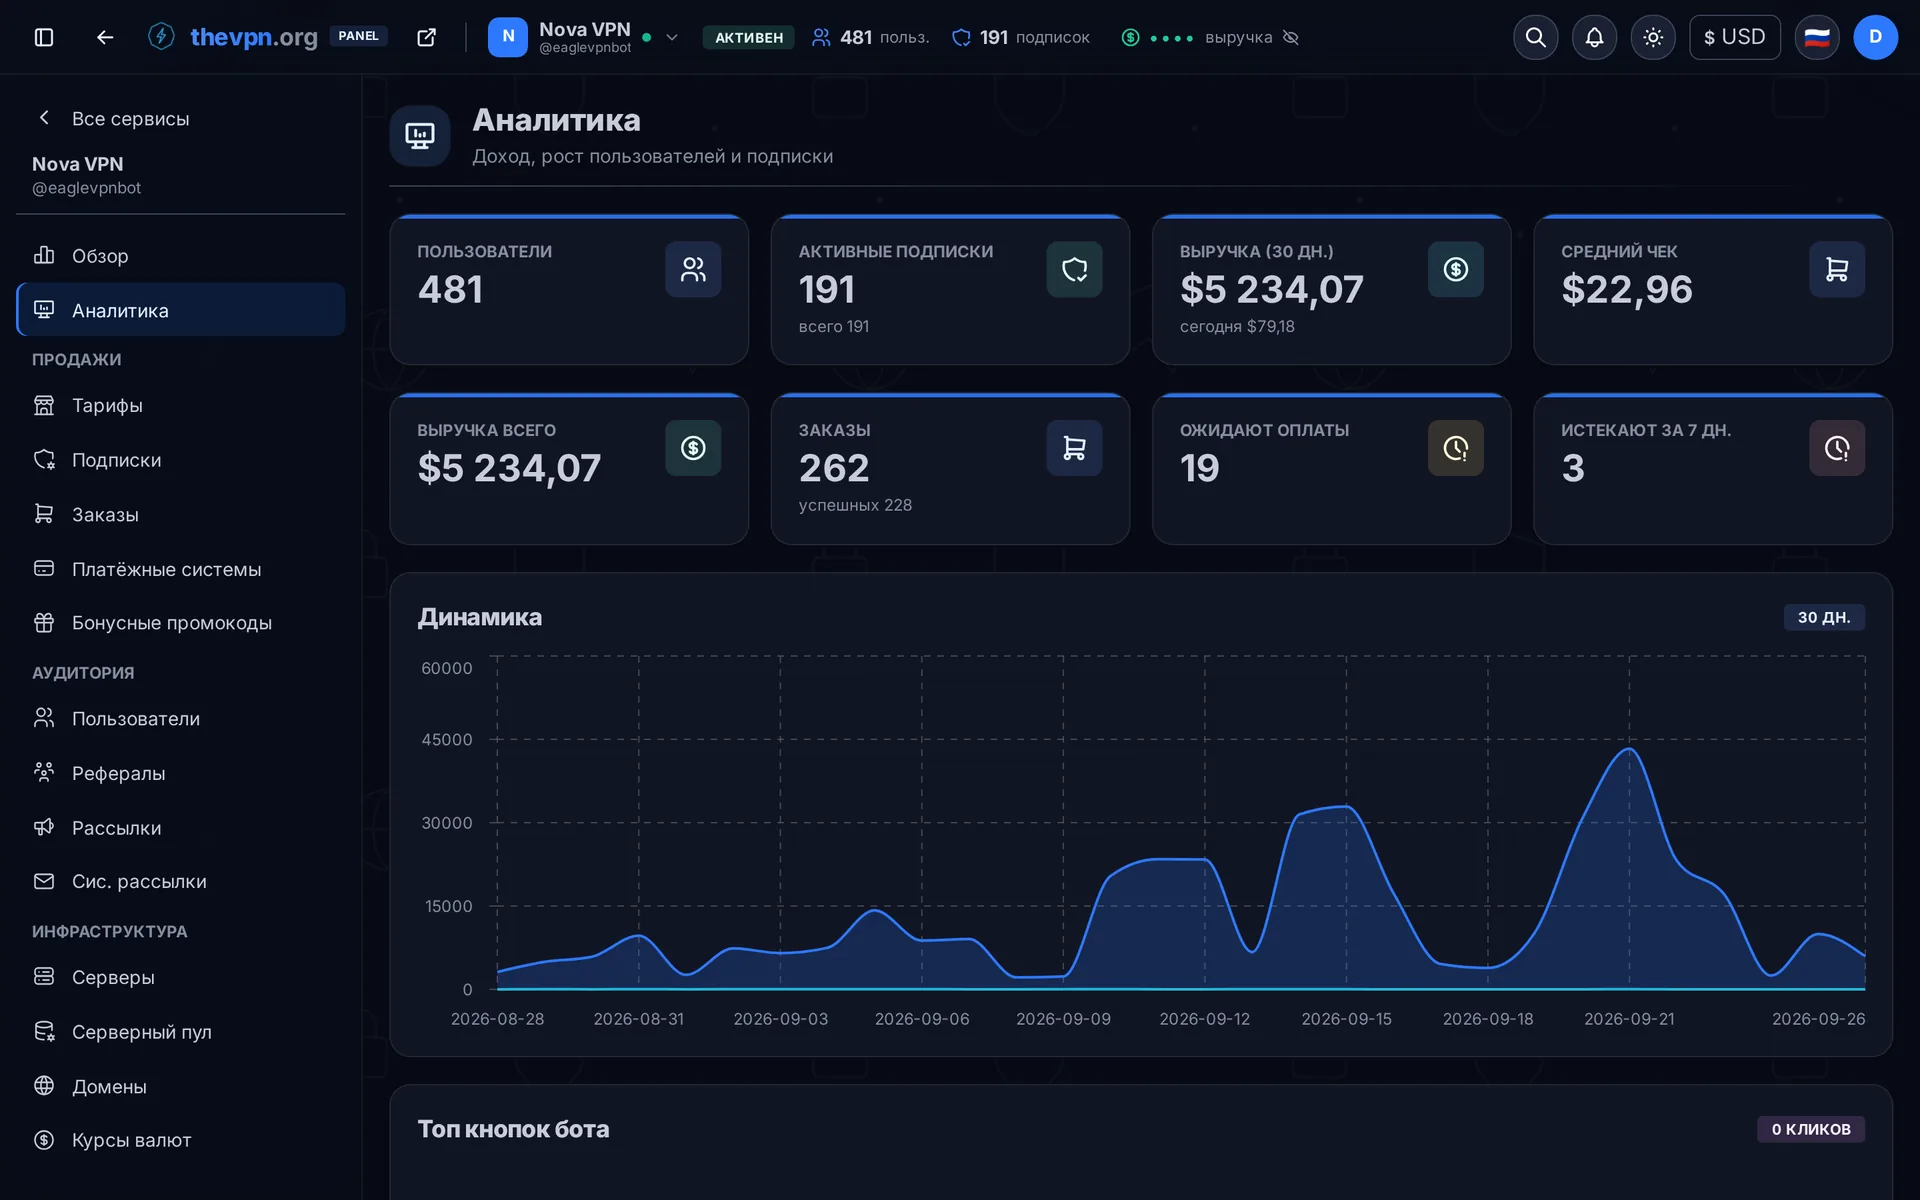Open the user avatar D

pos(1875,37)
